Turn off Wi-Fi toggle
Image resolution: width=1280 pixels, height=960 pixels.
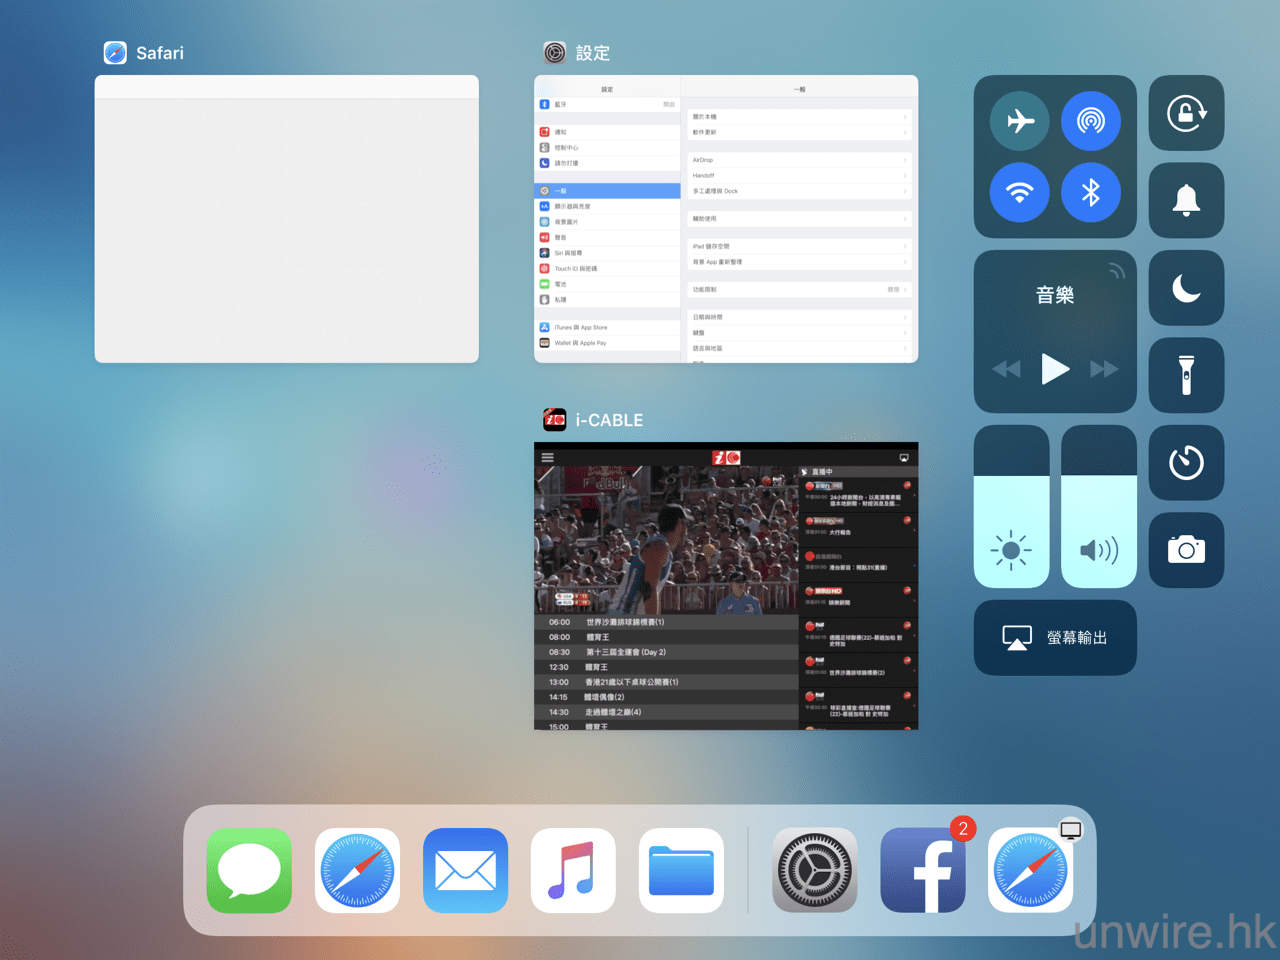(x=1019, y=192)
